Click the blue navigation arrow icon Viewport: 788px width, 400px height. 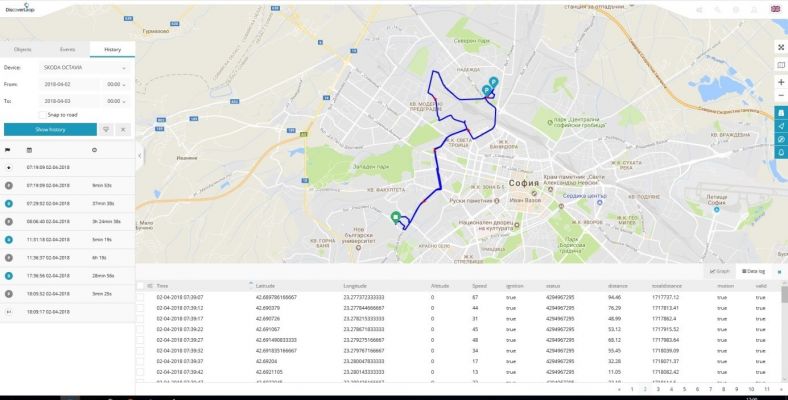(781, 126)
